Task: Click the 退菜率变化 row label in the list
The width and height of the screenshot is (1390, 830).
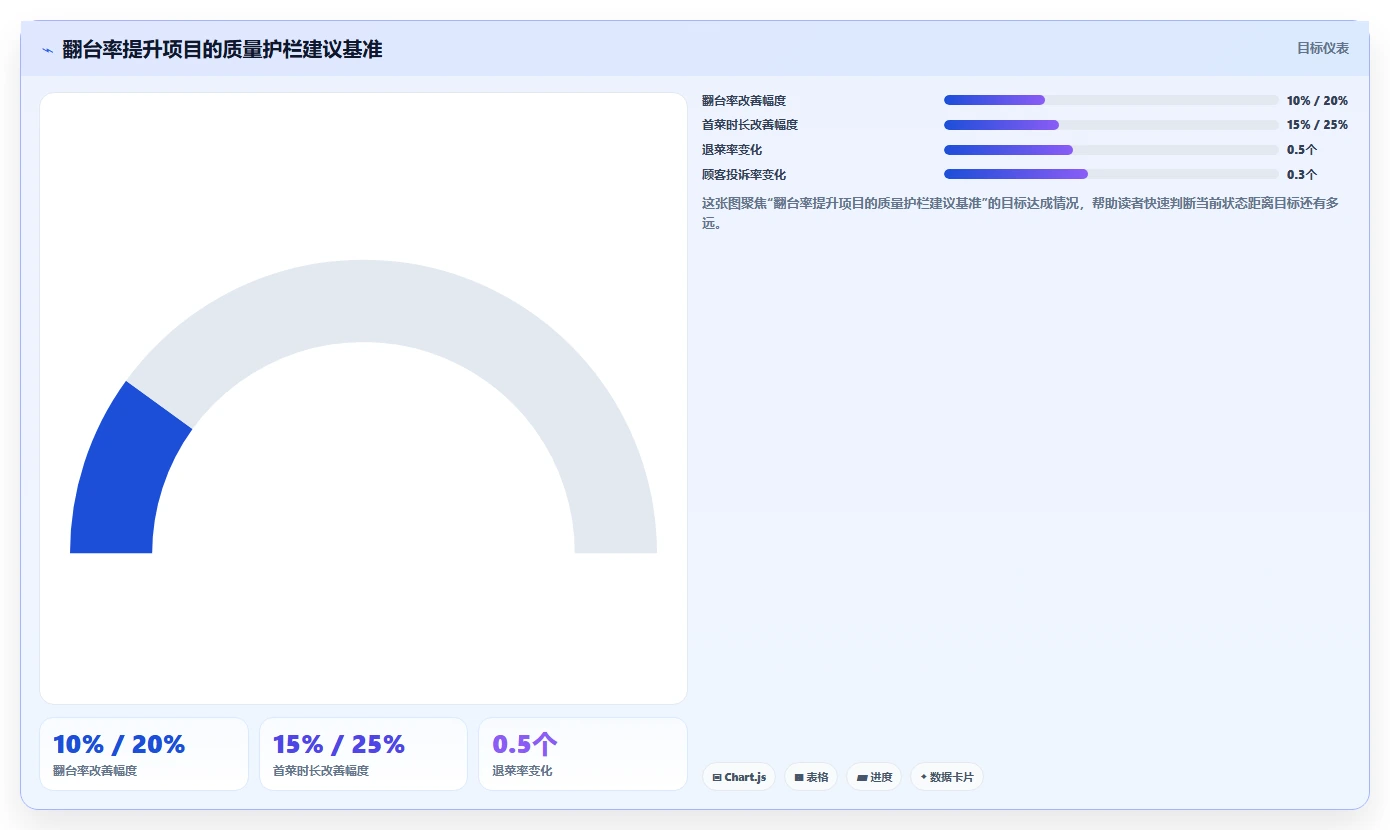Action: pyautogui.click(x=732, y=150)
